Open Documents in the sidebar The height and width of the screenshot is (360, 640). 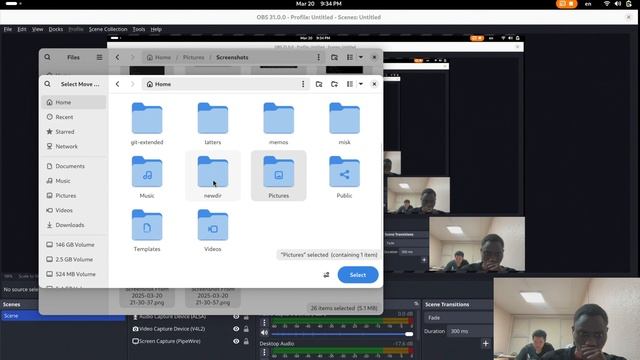pyautogui.click(x=74, y=166)
